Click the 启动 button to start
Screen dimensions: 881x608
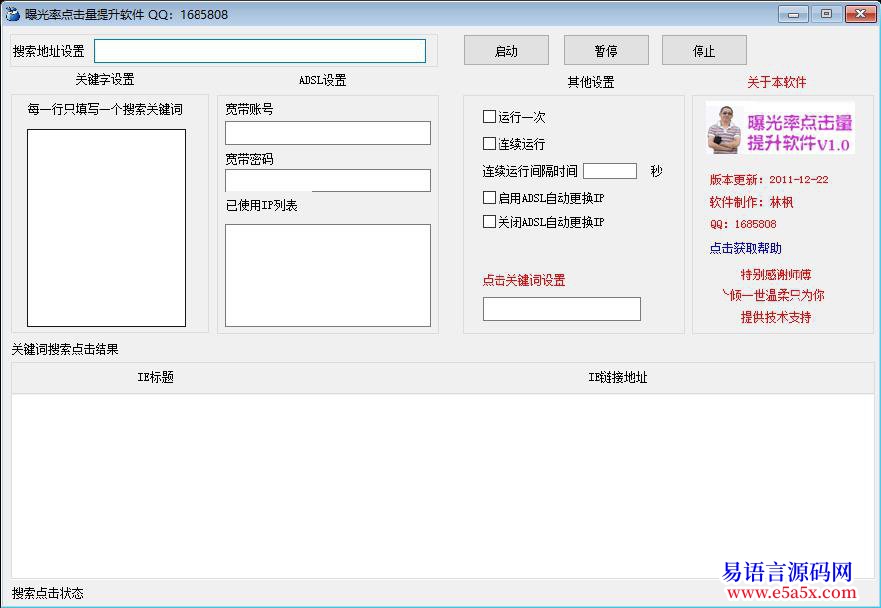[x=506, y=49]
